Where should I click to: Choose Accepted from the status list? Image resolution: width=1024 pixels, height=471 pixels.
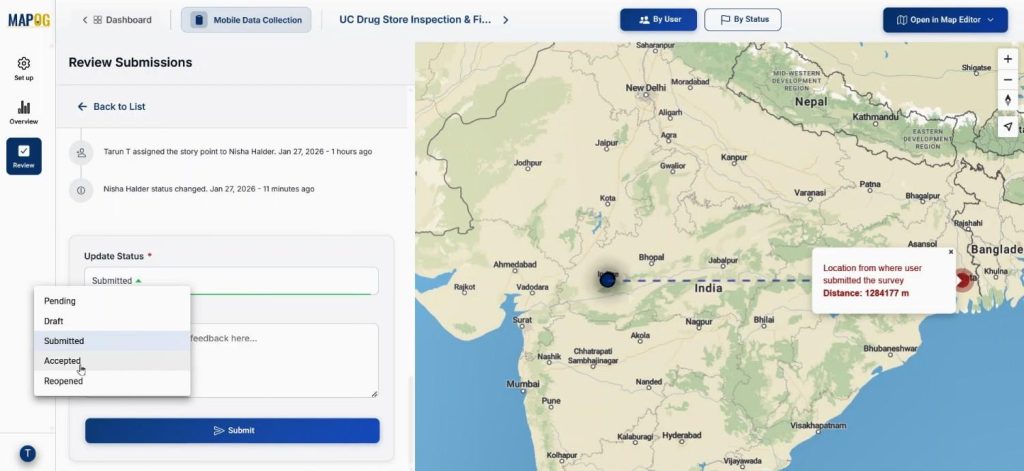tap(112, 361)
